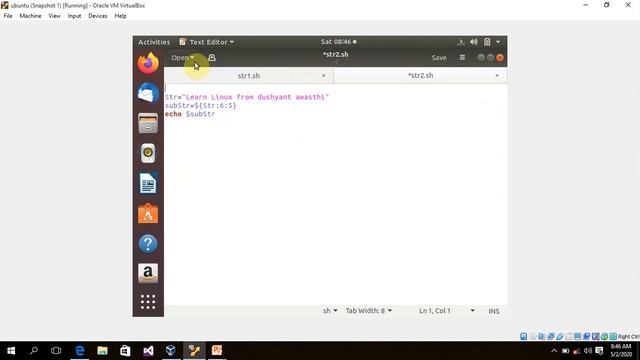
Task: Click the VirtualBox hard disk status icon
Action: pos(524,336)
